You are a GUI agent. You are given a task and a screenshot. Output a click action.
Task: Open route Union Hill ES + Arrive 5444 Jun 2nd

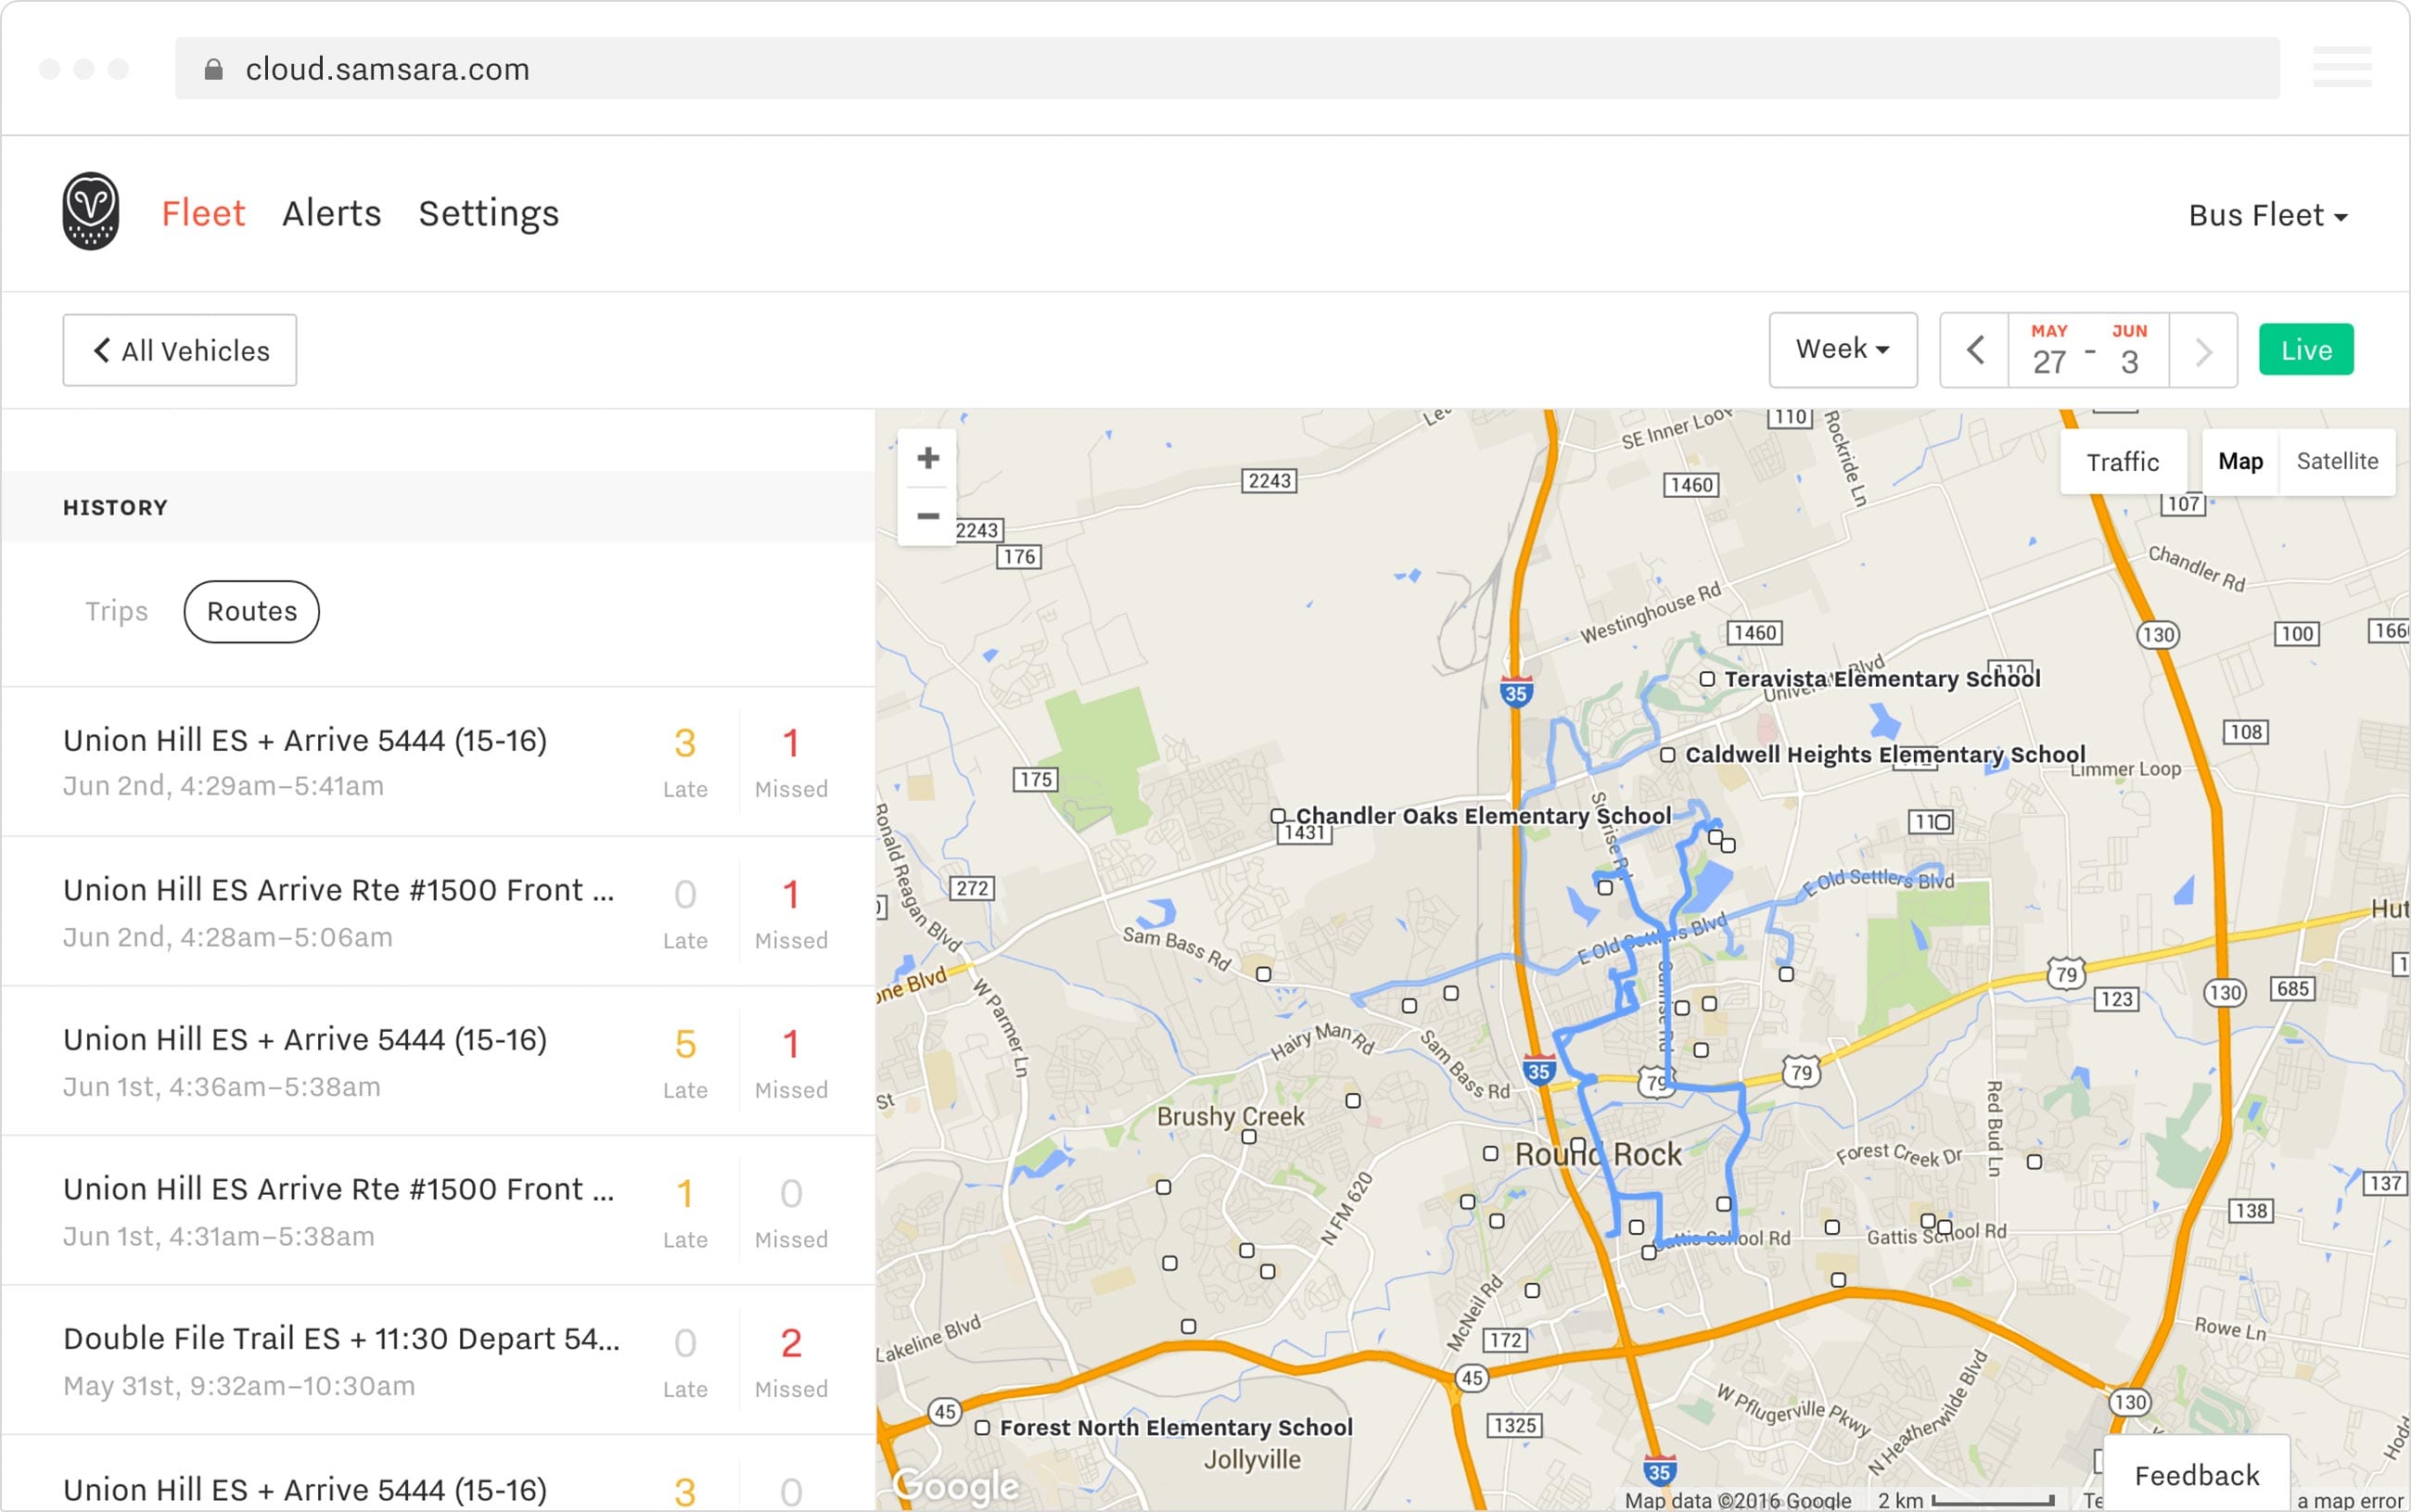click(438, 762)
